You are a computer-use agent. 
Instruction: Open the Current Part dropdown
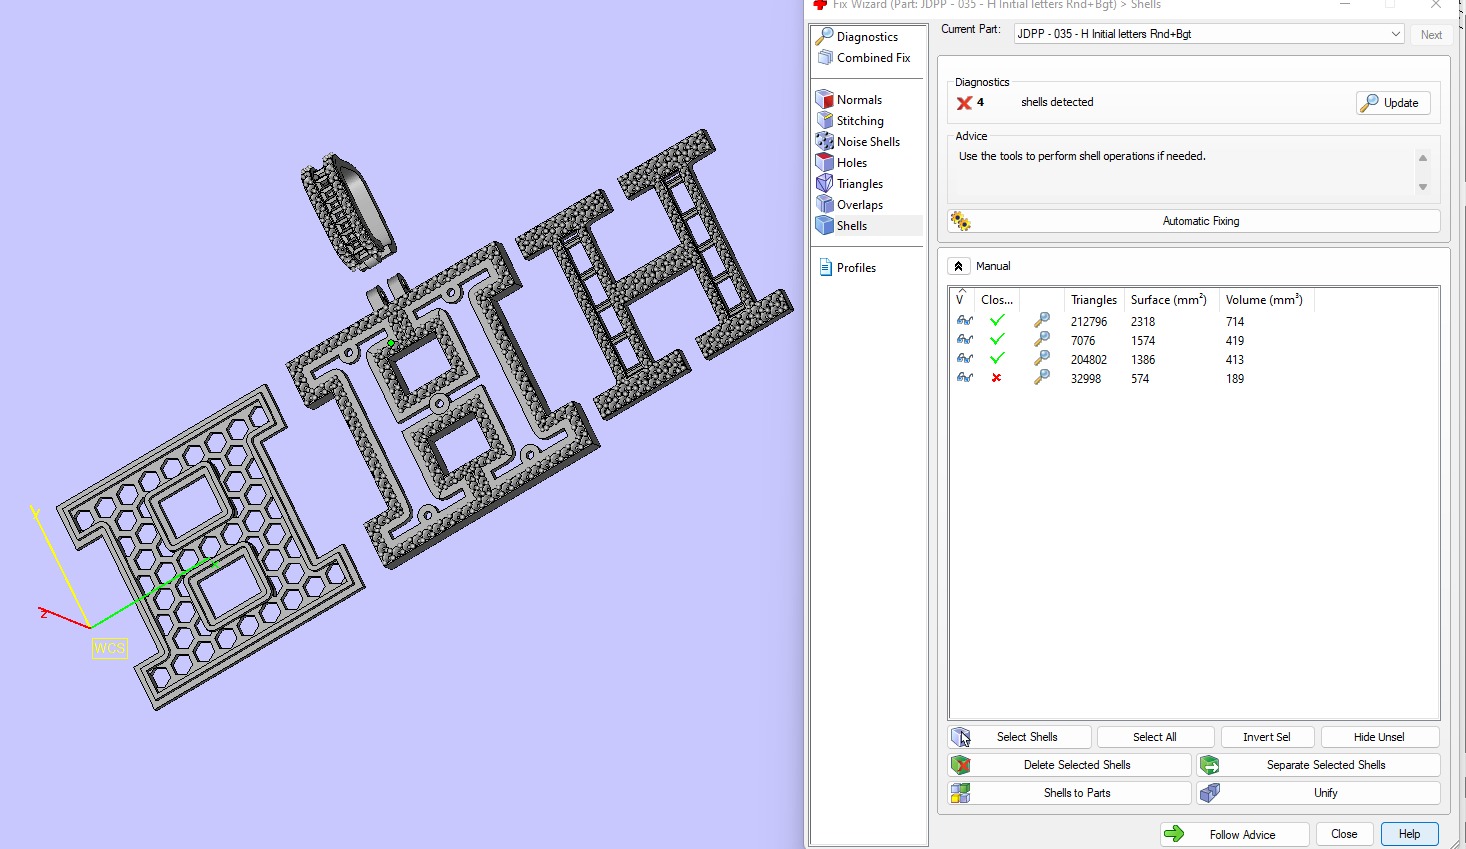[1209, 34]
